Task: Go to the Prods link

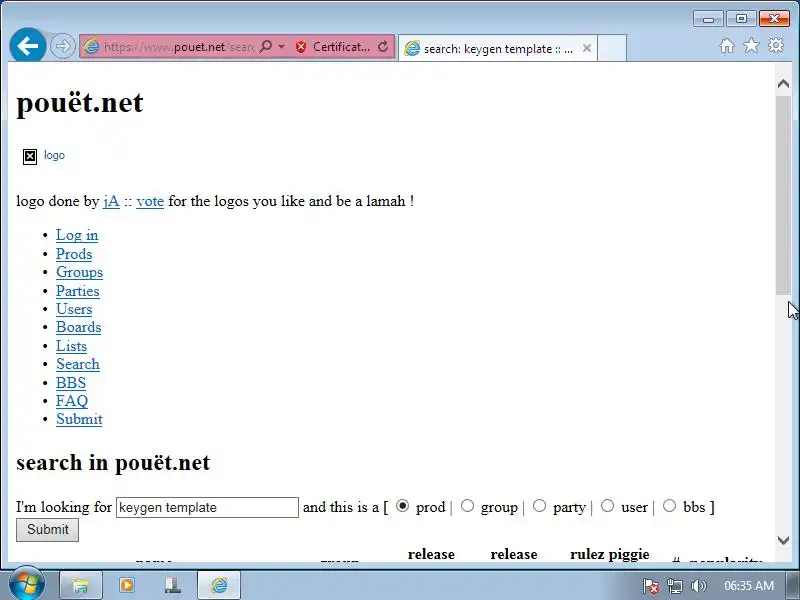Action: click(x=74, y=254)
